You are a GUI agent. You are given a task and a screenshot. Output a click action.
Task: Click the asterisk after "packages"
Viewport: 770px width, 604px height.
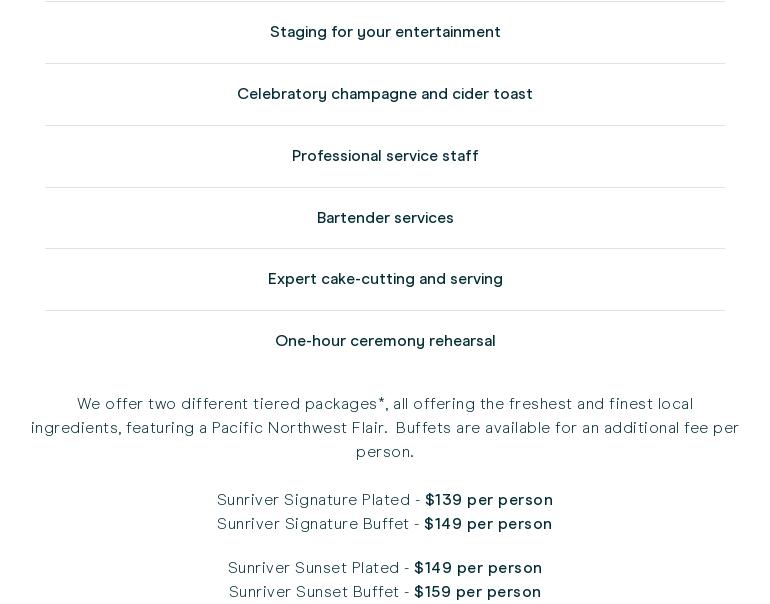(x=381, y=402)
